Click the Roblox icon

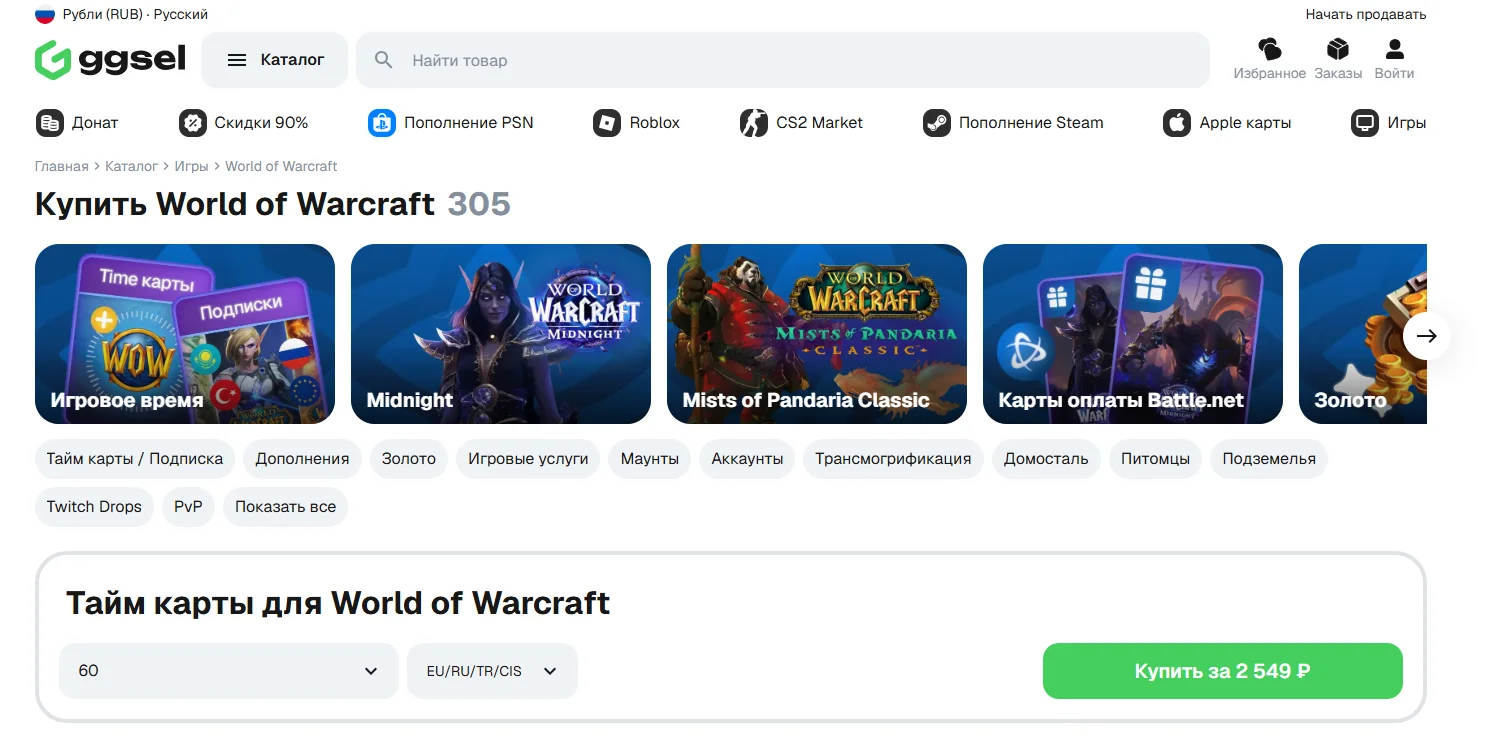click(607, 123)
